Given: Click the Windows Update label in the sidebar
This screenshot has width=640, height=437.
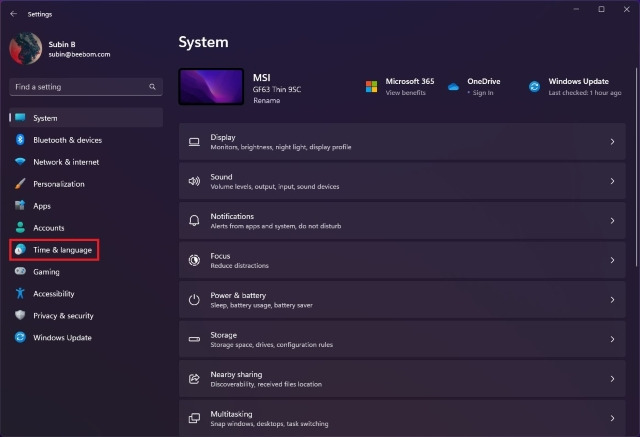Looking at the screenshot, I should [x=62, y=338].
